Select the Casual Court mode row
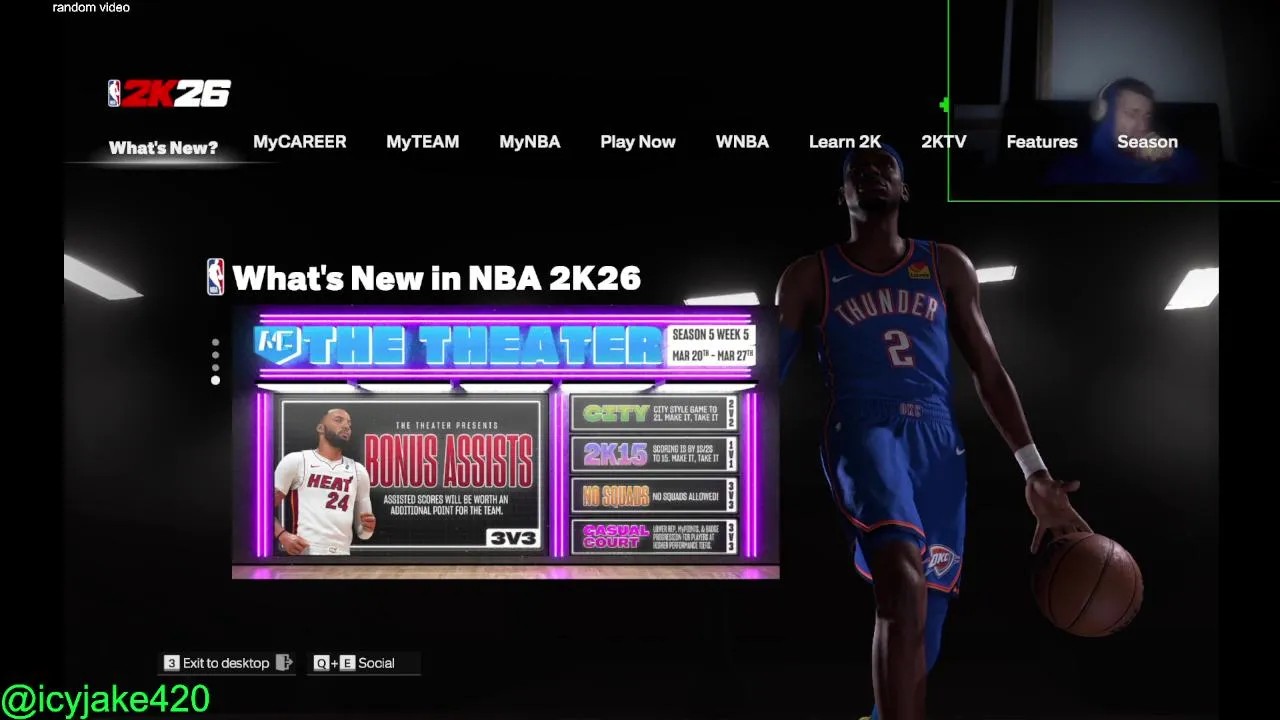The height and width of the screenshot is (720, 1280). click(x=654, y=537)
